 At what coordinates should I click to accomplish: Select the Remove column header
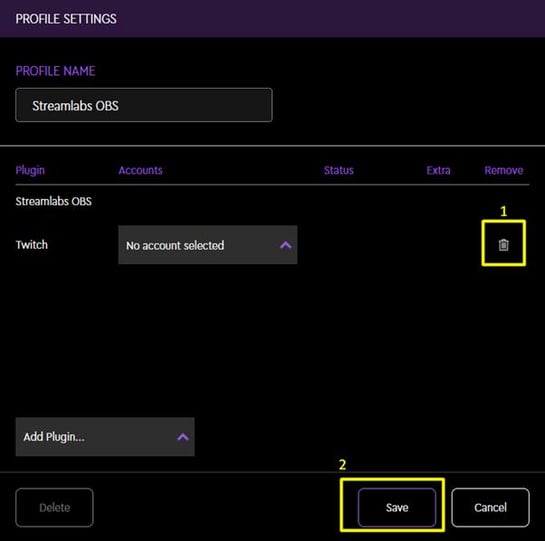(x=504, y=170)
